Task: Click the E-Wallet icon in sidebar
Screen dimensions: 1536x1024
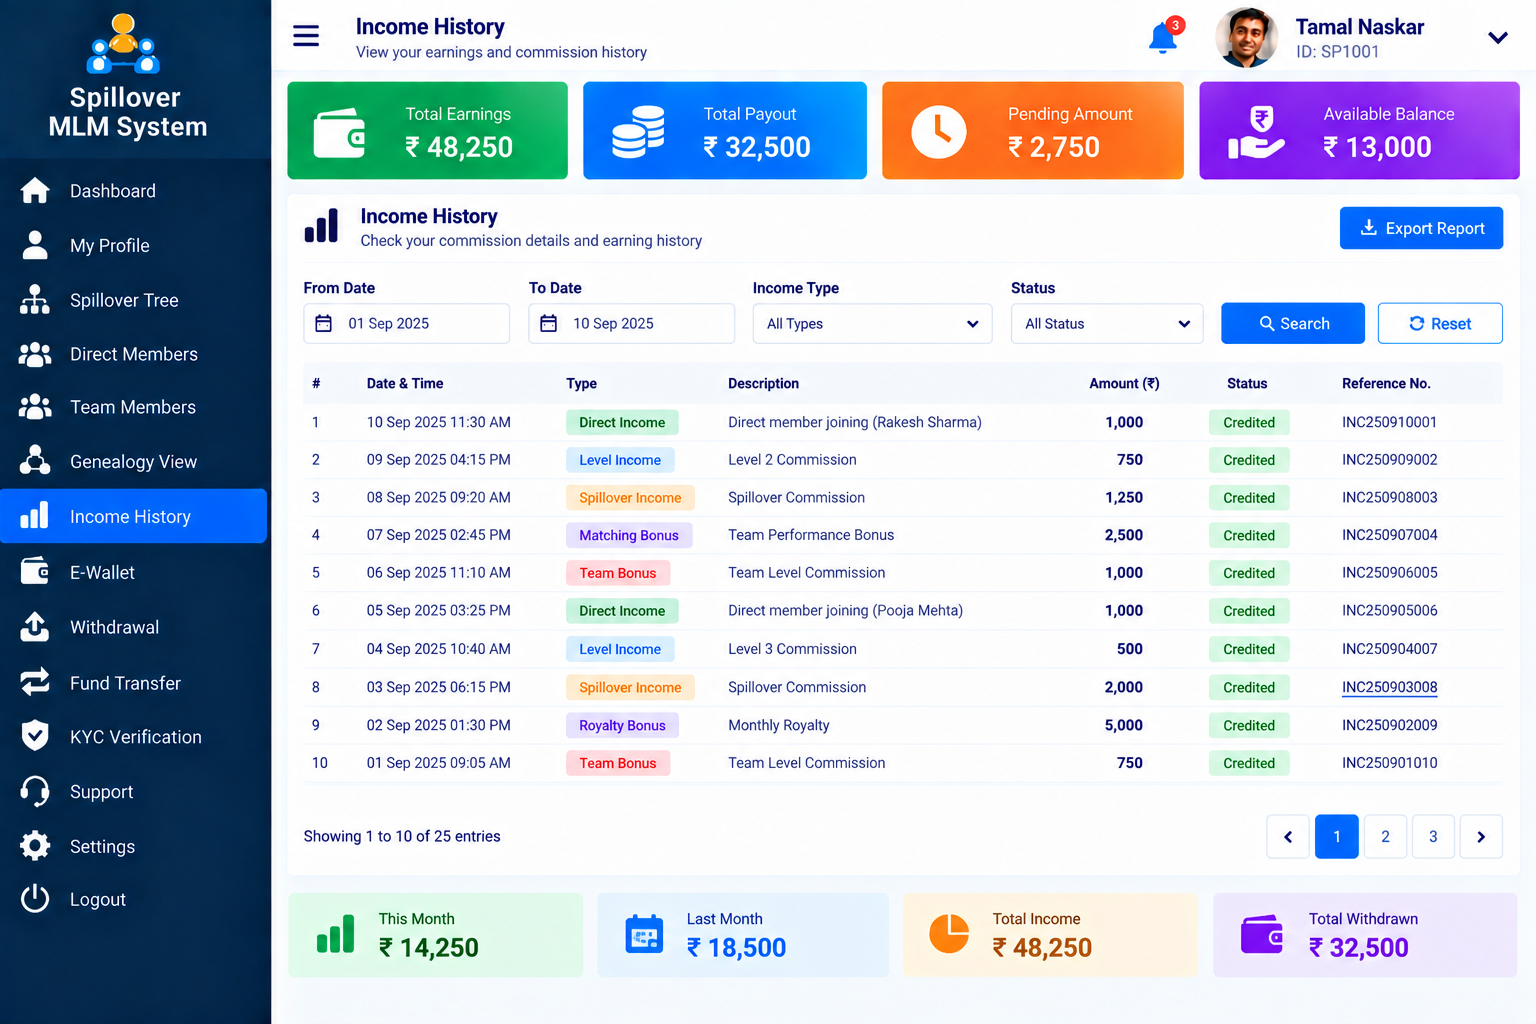Action: [35, 571]
